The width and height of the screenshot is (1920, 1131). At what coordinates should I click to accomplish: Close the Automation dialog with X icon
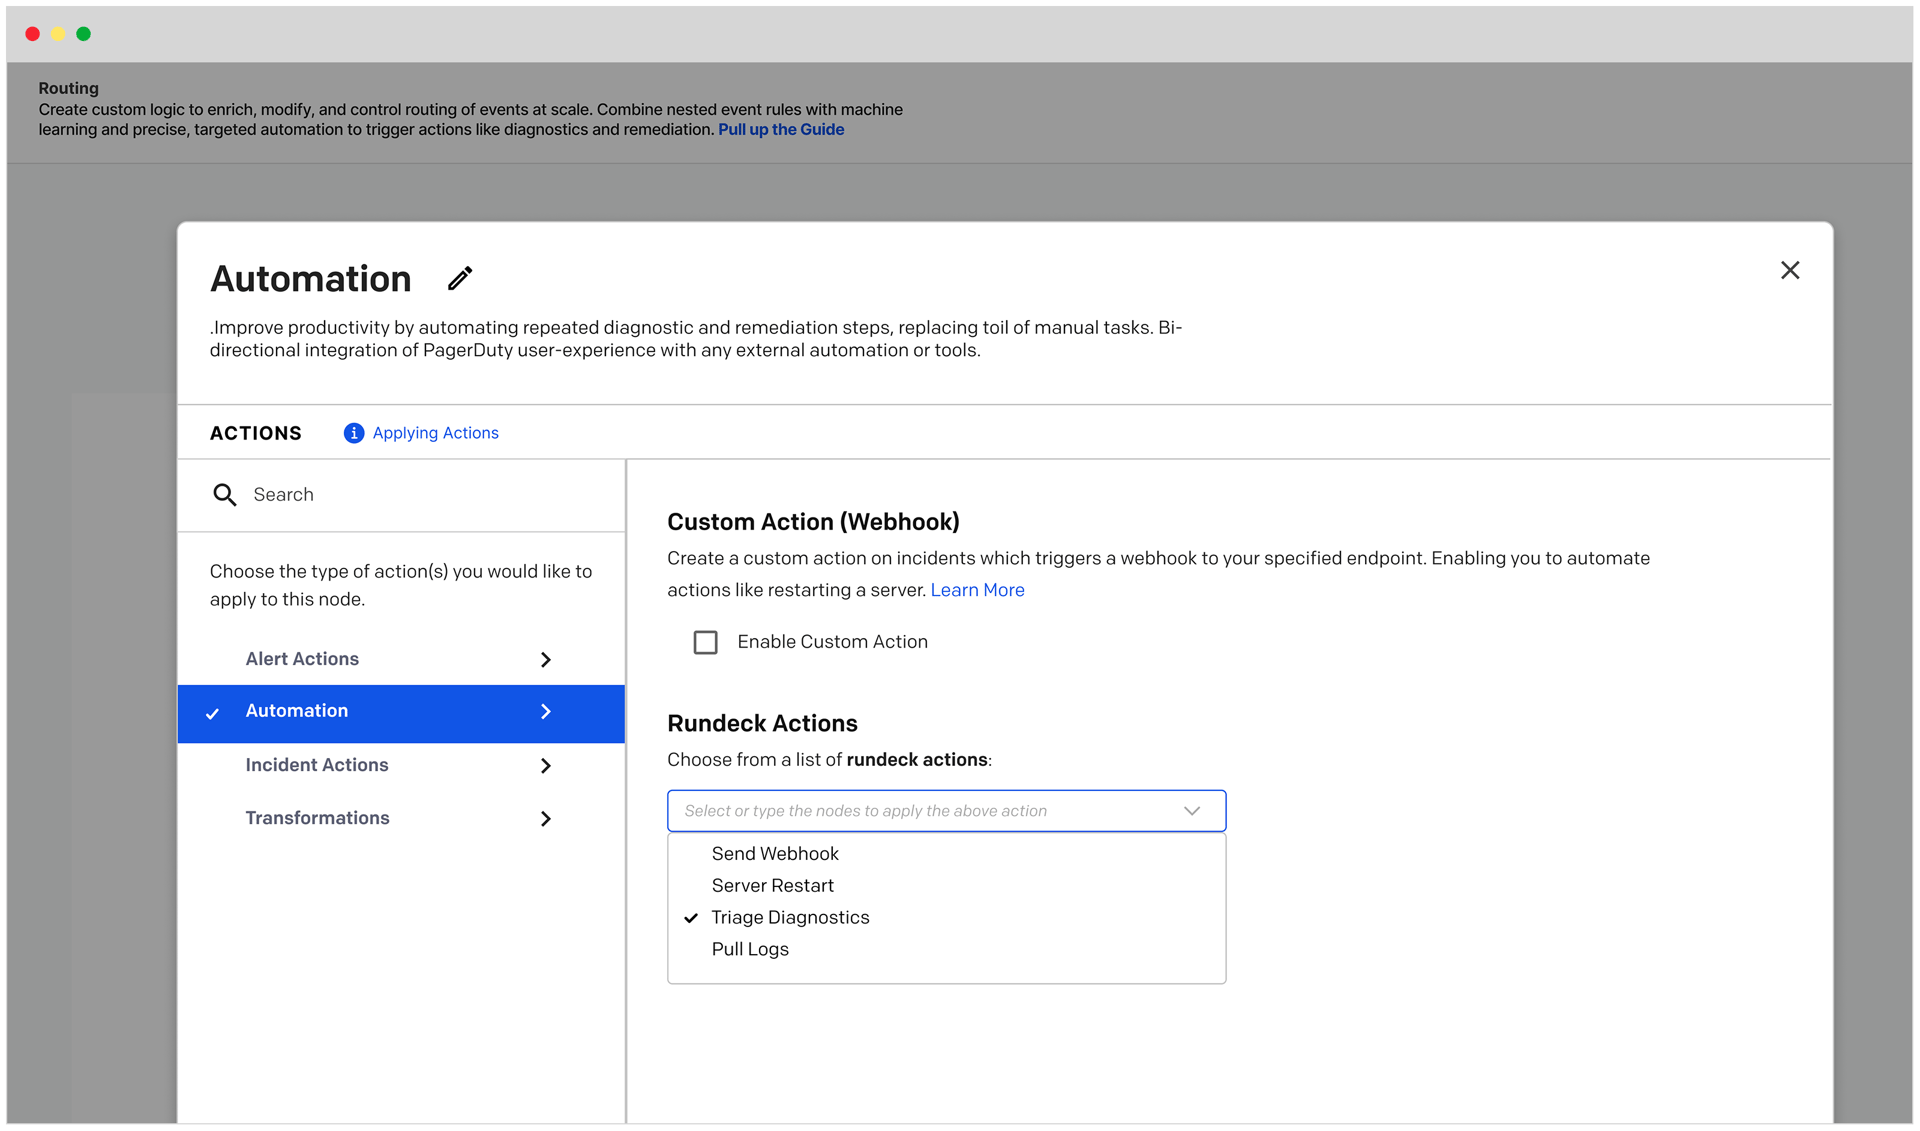click(1789, 271)
